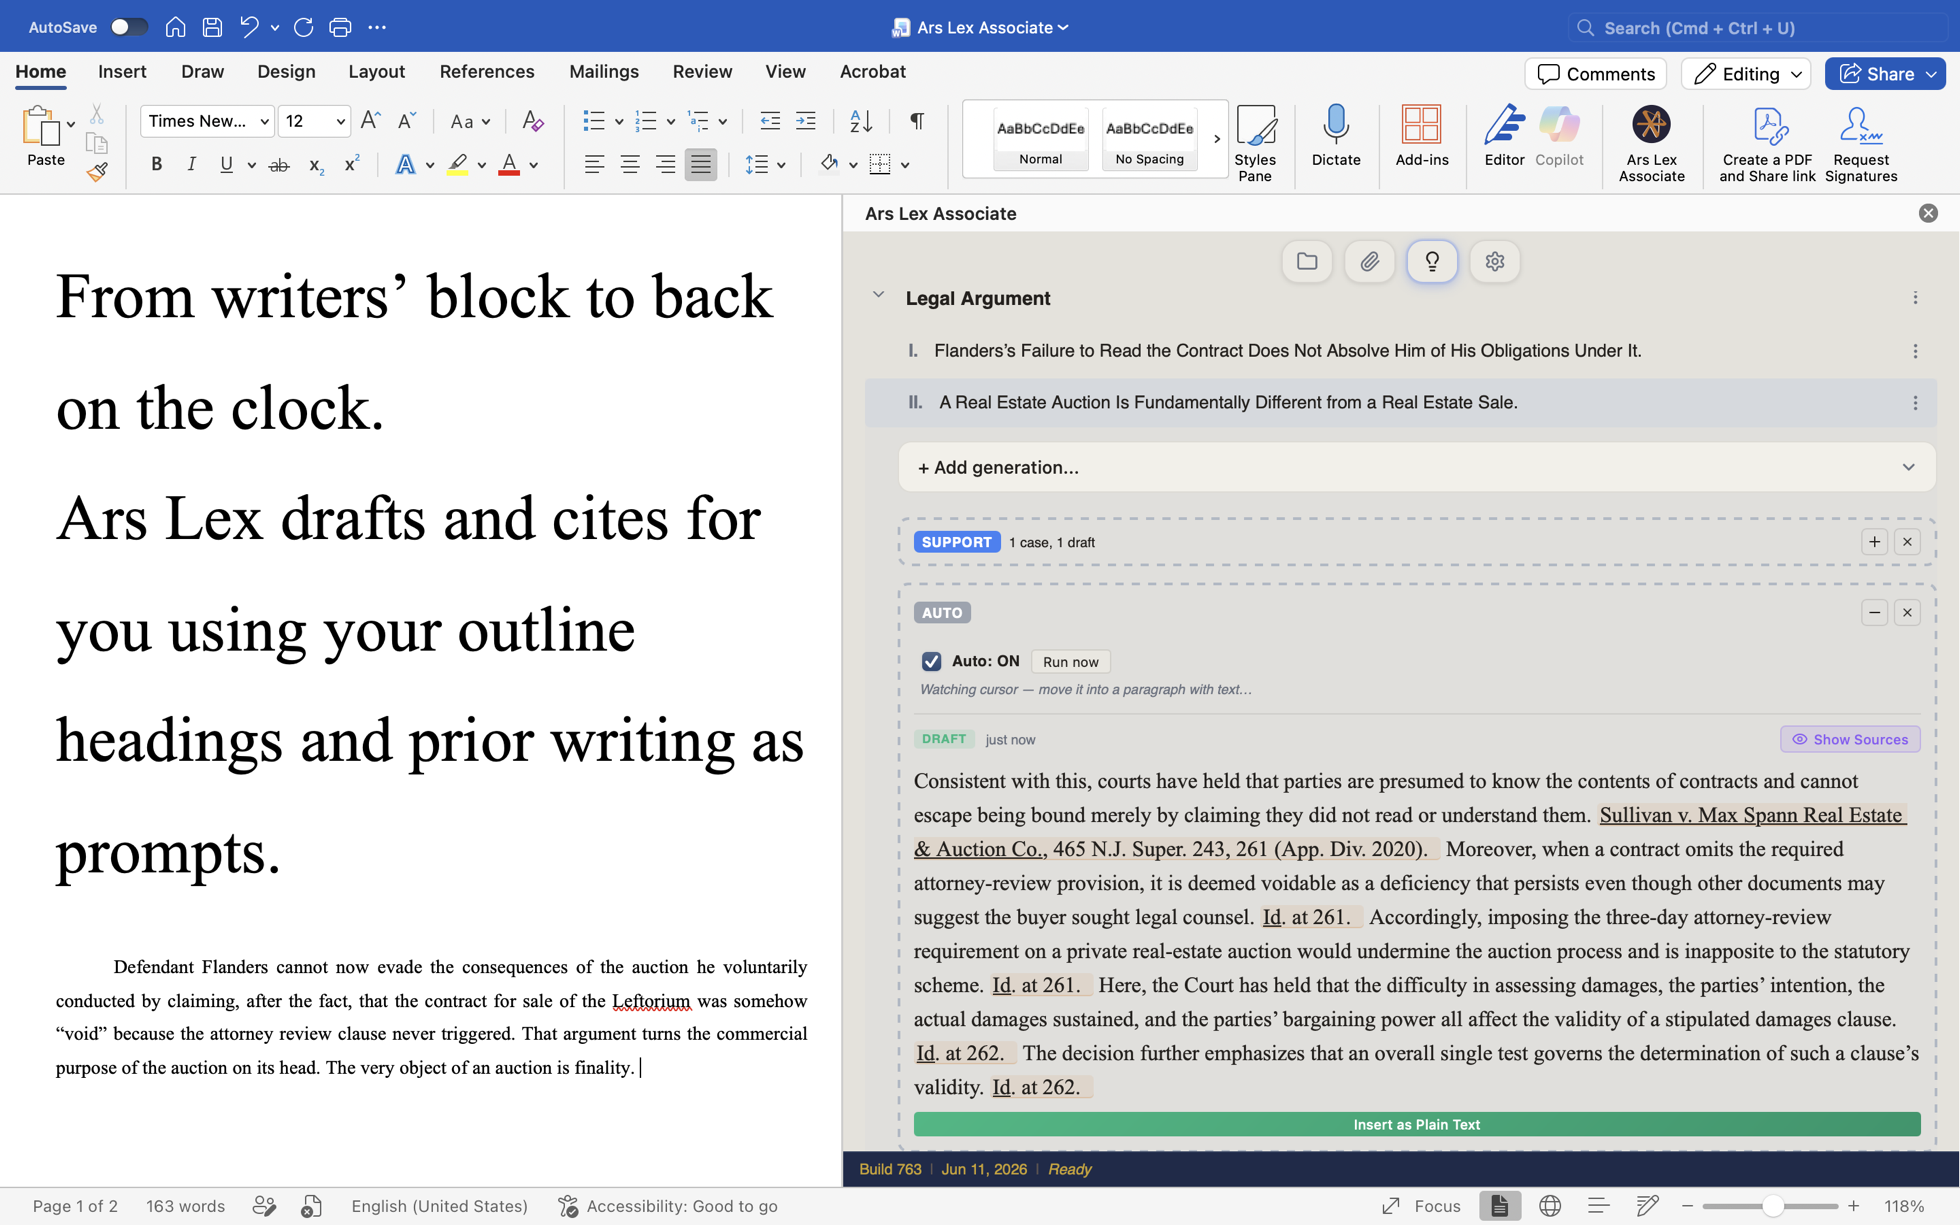Open the Acrobat tab
Image resolution: width=1960 pixels, height=1225 pixels.
pyautogui.click(x=872, y=72)
